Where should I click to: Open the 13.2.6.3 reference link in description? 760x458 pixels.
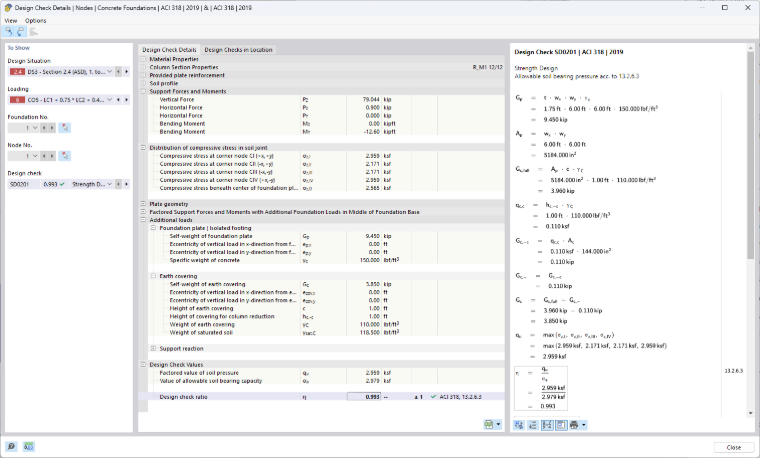click(x=629, y=77)
